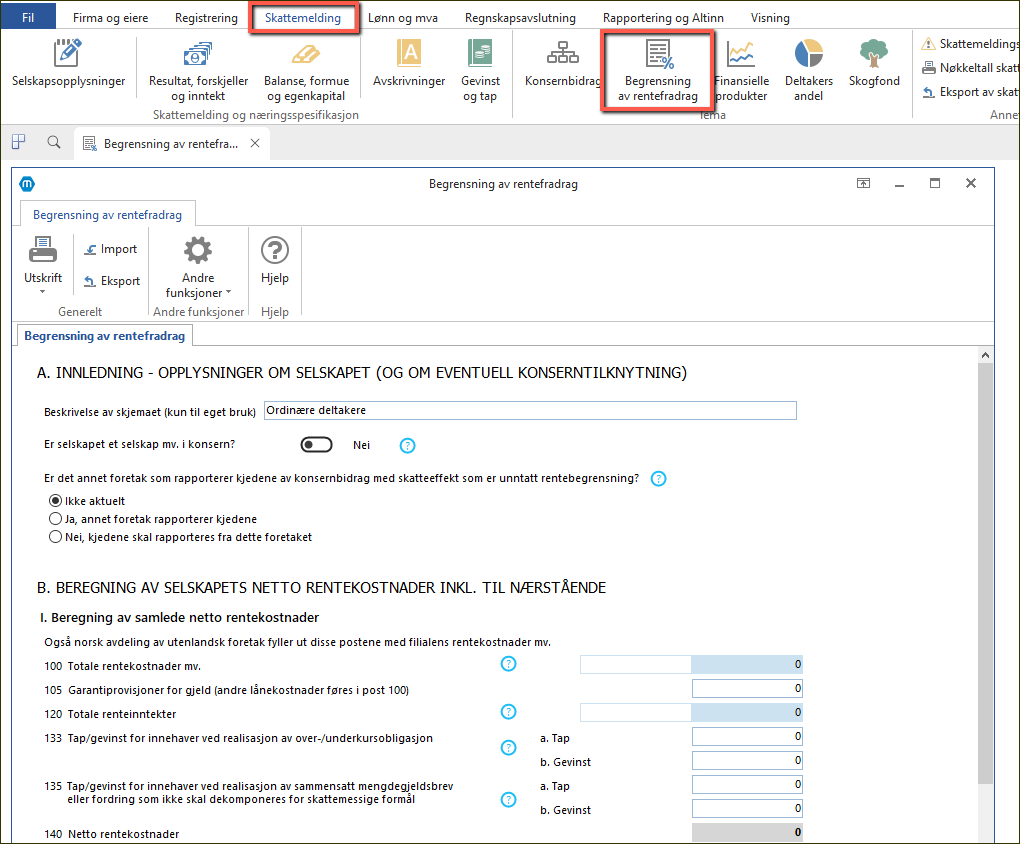Click post 135 a. Tap field
The image size is (1020, 844).
tap(747, 785)
